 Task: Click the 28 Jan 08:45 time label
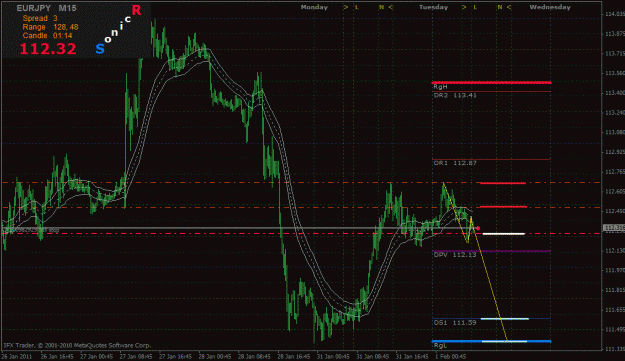(x=254, y=357)
